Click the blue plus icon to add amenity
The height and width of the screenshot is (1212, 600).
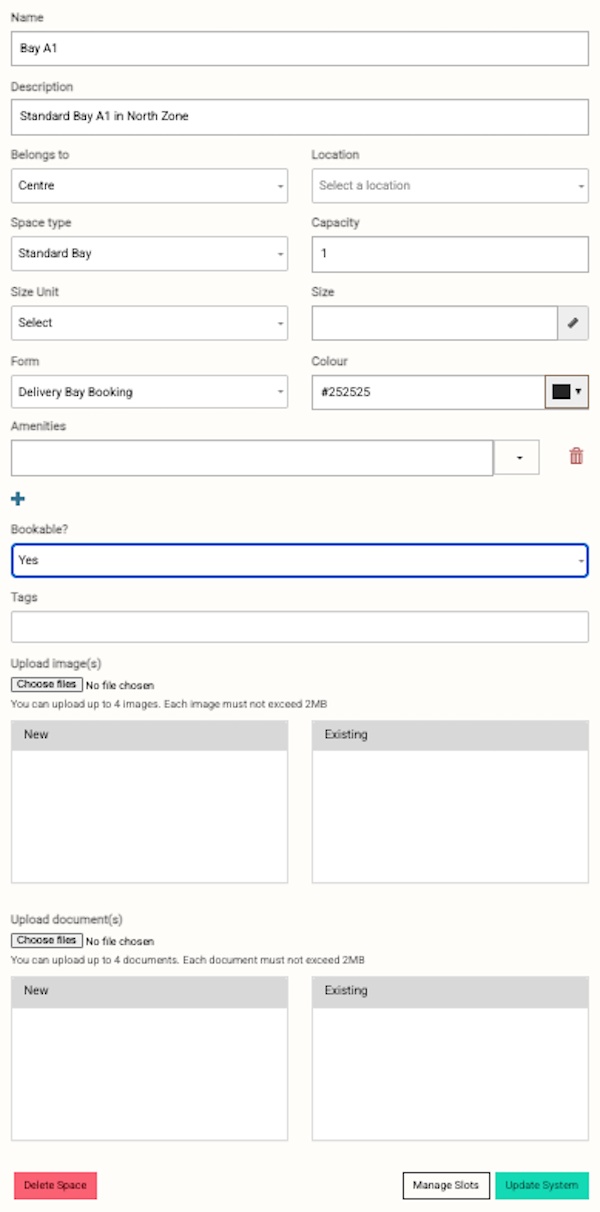(x=18, y=499)
